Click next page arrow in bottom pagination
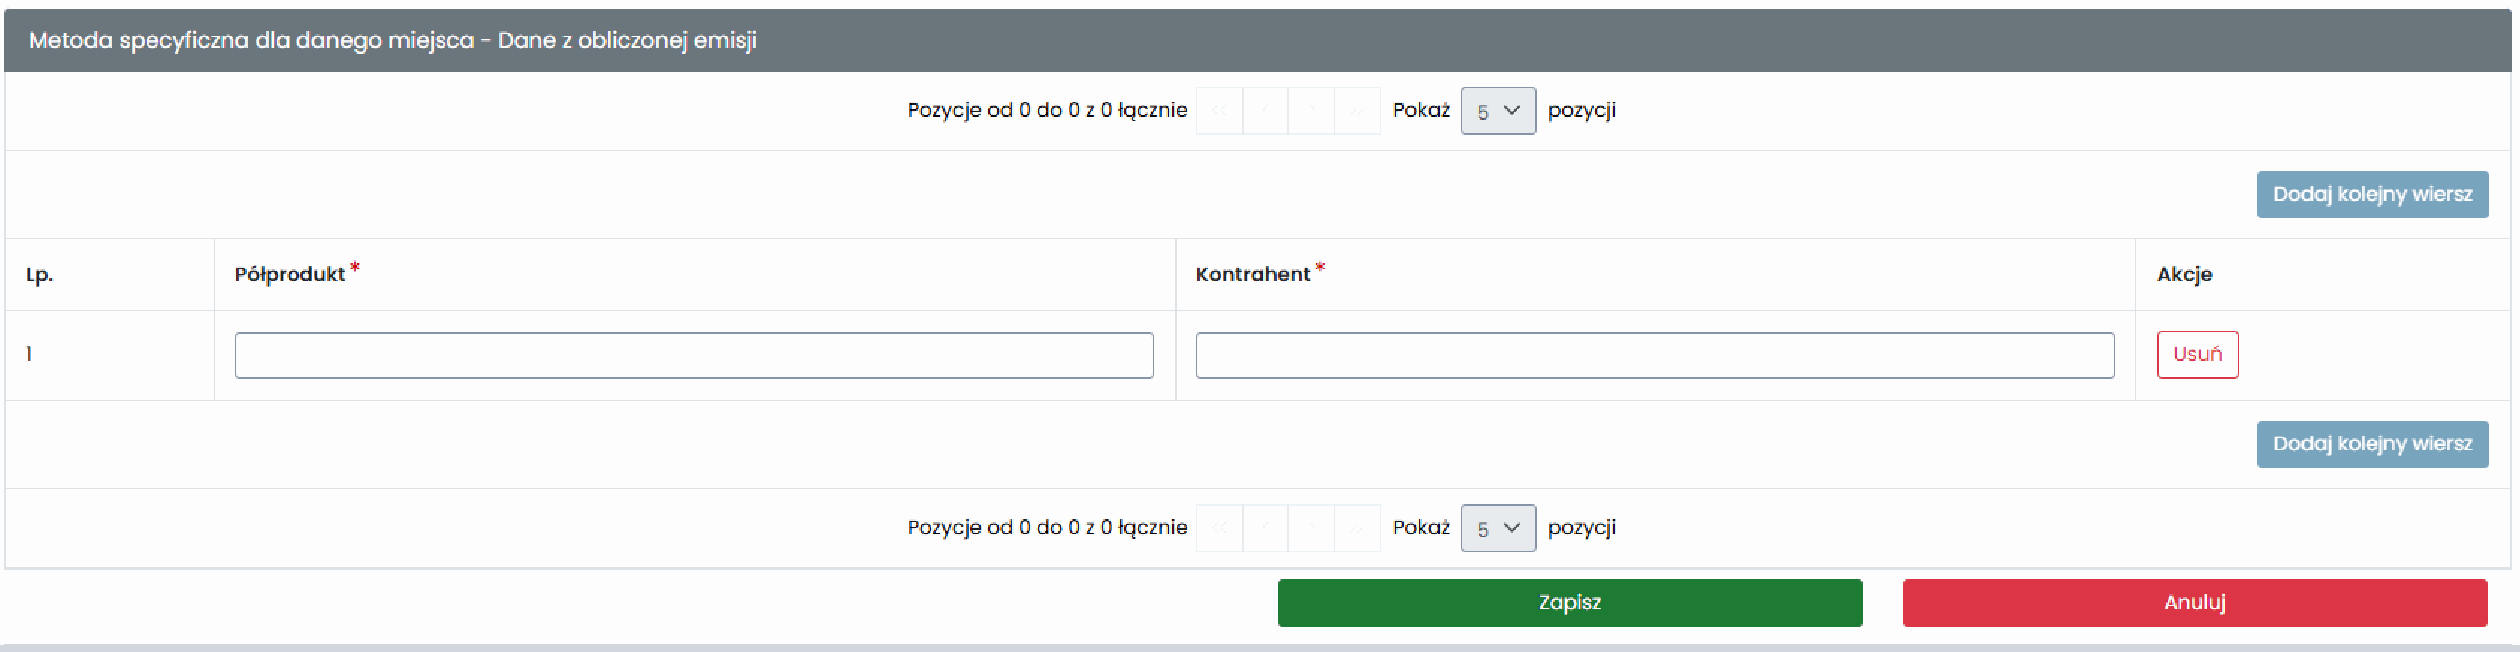The image size is (2520, 652). (1311, 528)
